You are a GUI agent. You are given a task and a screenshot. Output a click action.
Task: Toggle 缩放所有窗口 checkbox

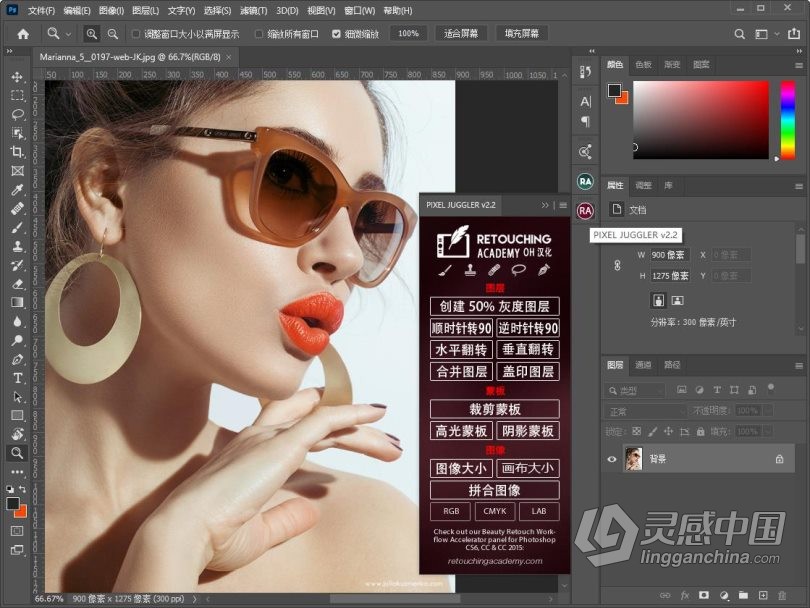tap(259, 34)
